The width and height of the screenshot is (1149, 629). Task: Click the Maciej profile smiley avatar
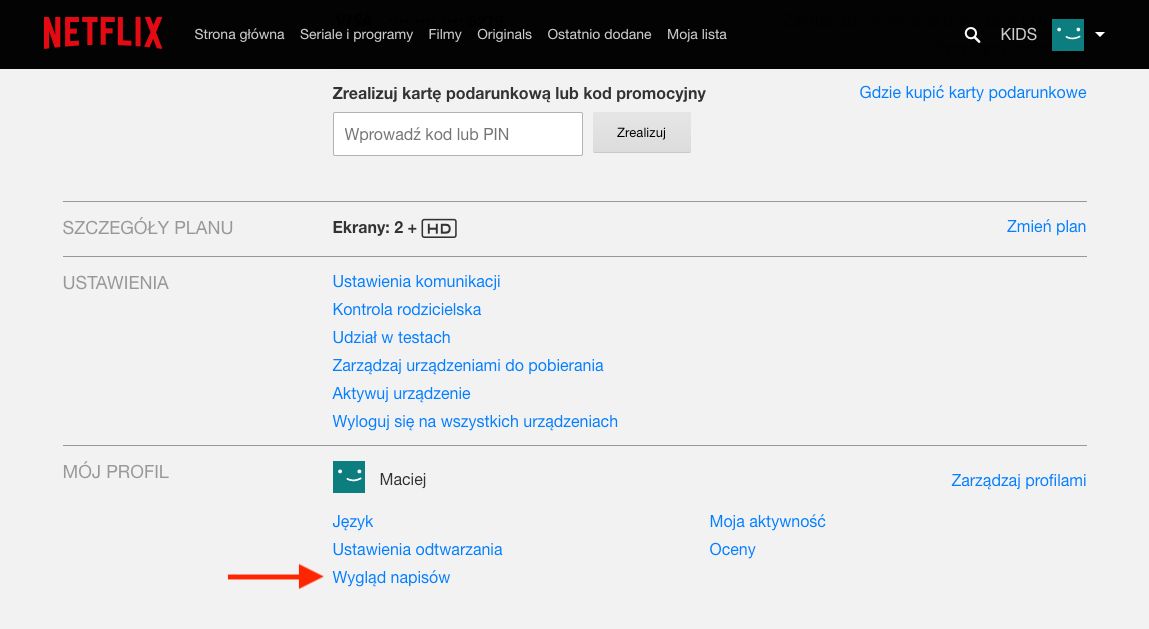(349, 477)
